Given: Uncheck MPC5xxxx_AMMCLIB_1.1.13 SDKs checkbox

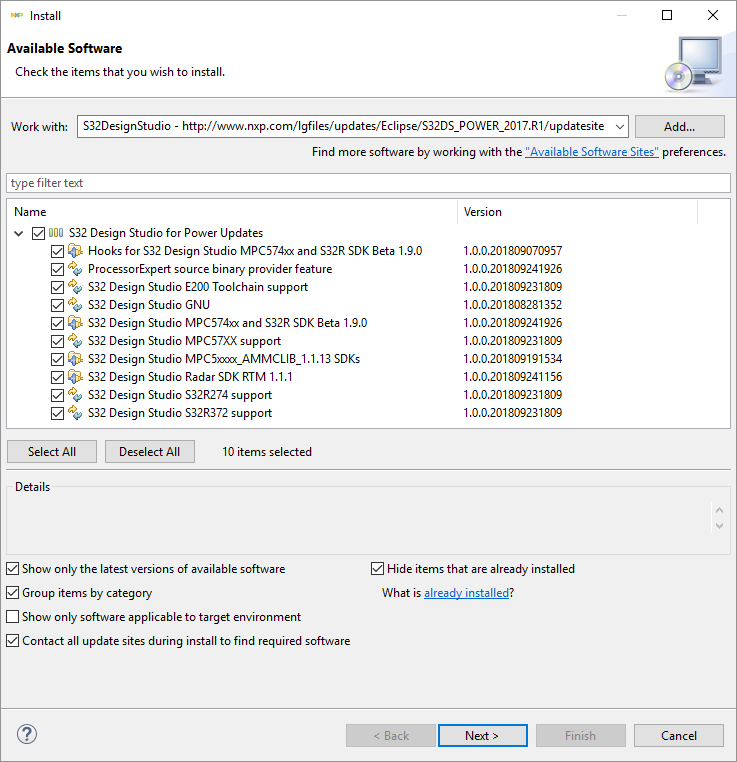Looking at the screenshot, I should (57, 359).
